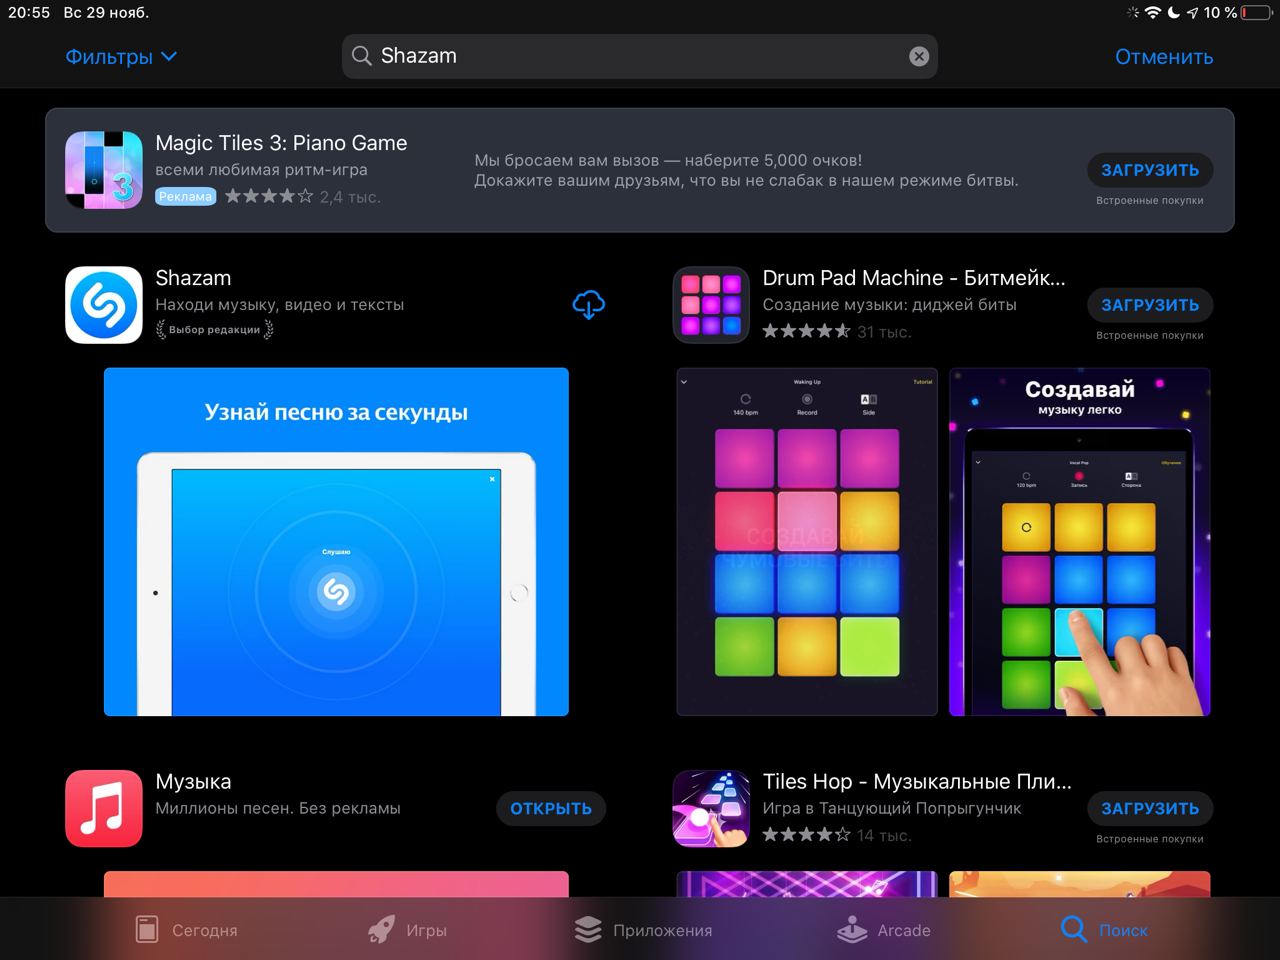This screenshot has height=960, width=1280.
Task: Tap the magnifier icon in search field
Action: [x=362, y=56]
